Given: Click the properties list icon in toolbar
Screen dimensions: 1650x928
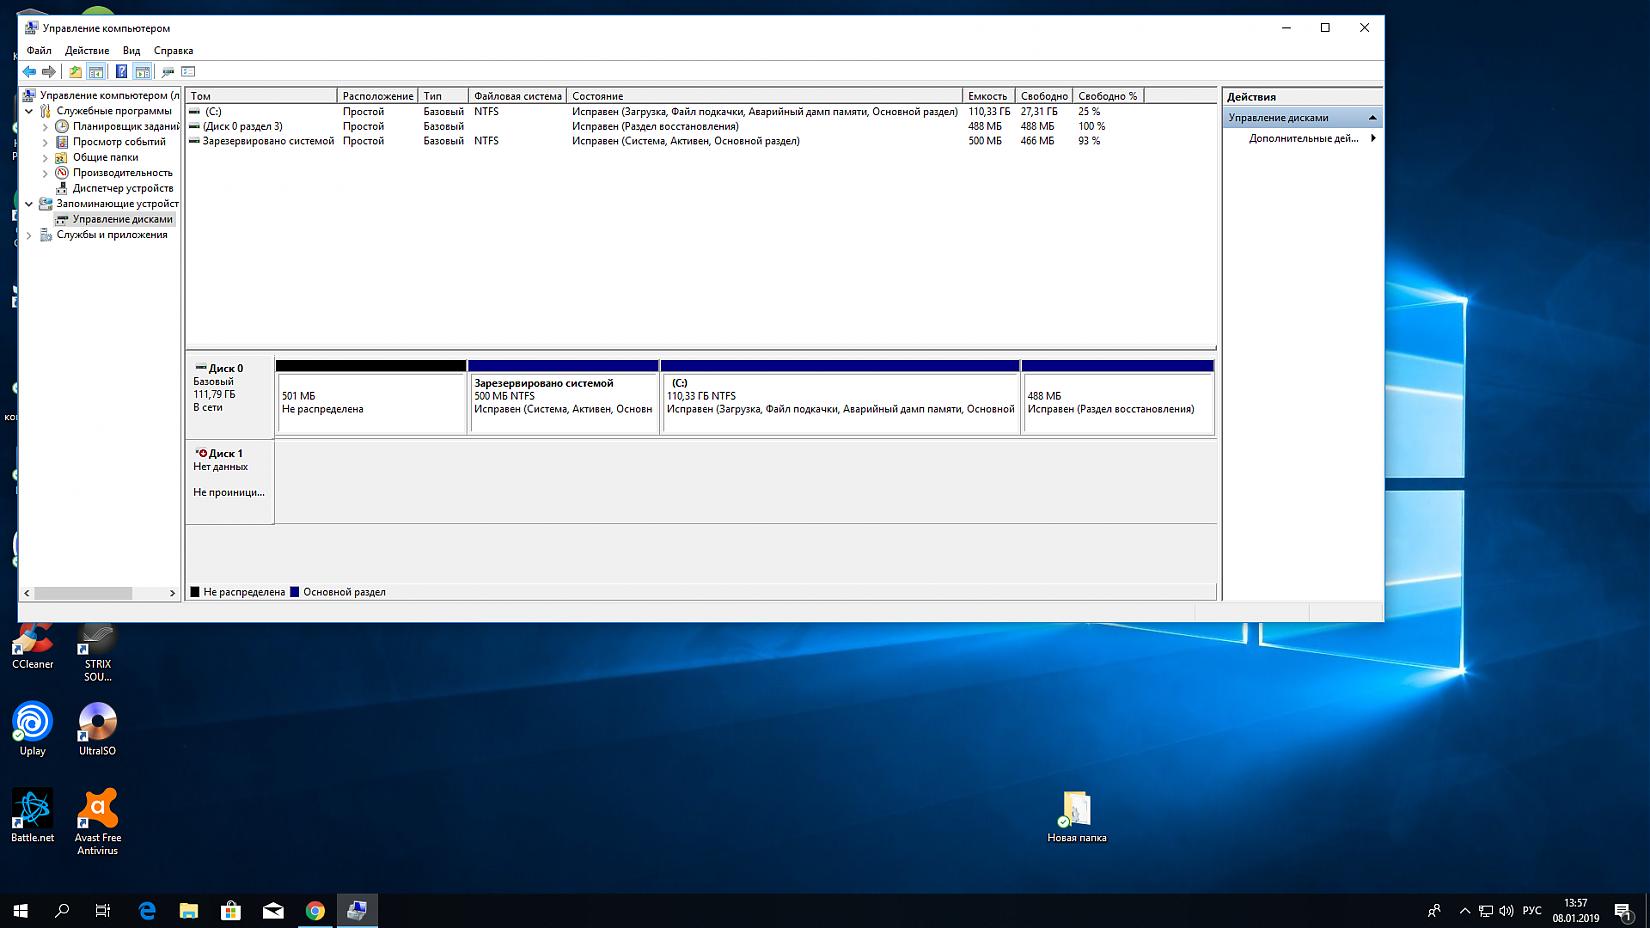Looking at the screenshot, I should (x=188, y=72).
